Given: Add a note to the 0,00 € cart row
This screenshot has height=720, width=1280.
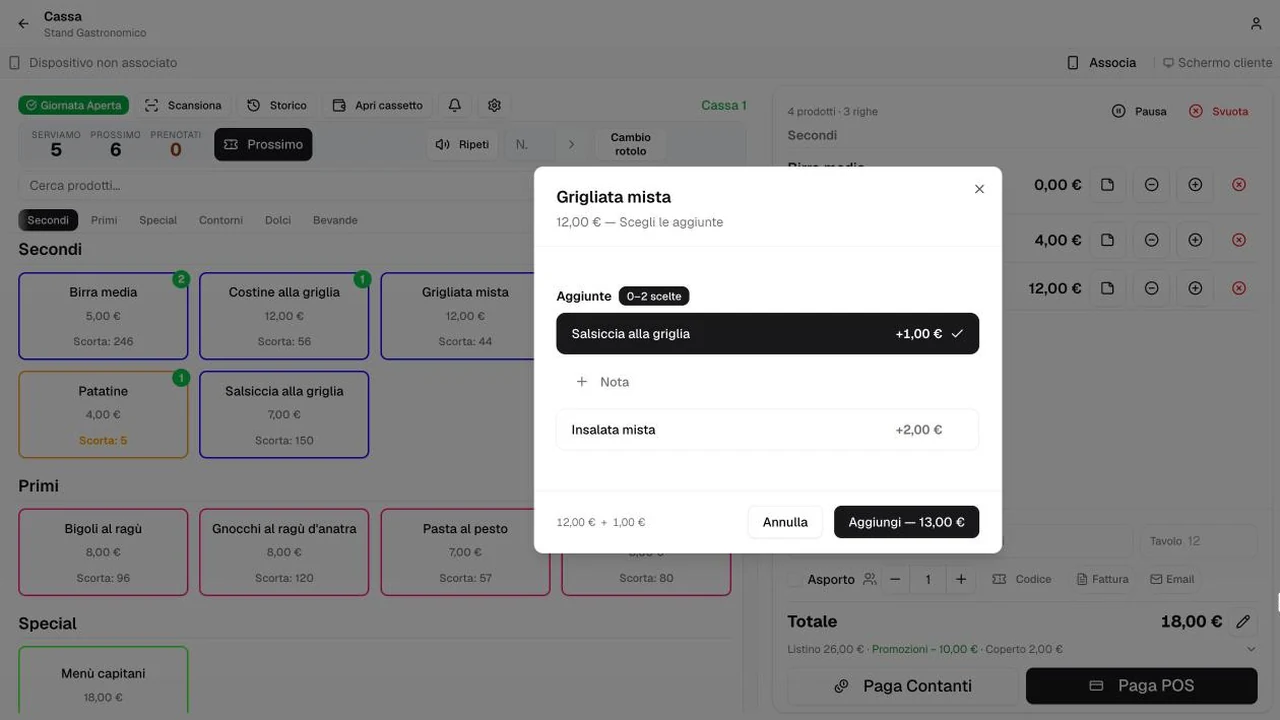Looking at the screenshot, I should (1107, 185).
